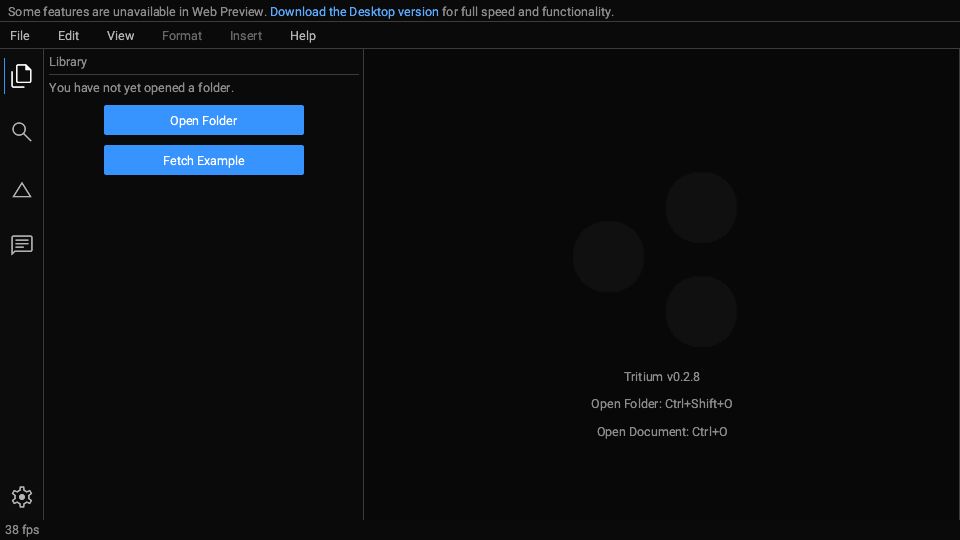The width and height of the screenshot is (960, 540).
Task: Open the Edit menu
Action: tap(69, 36)
